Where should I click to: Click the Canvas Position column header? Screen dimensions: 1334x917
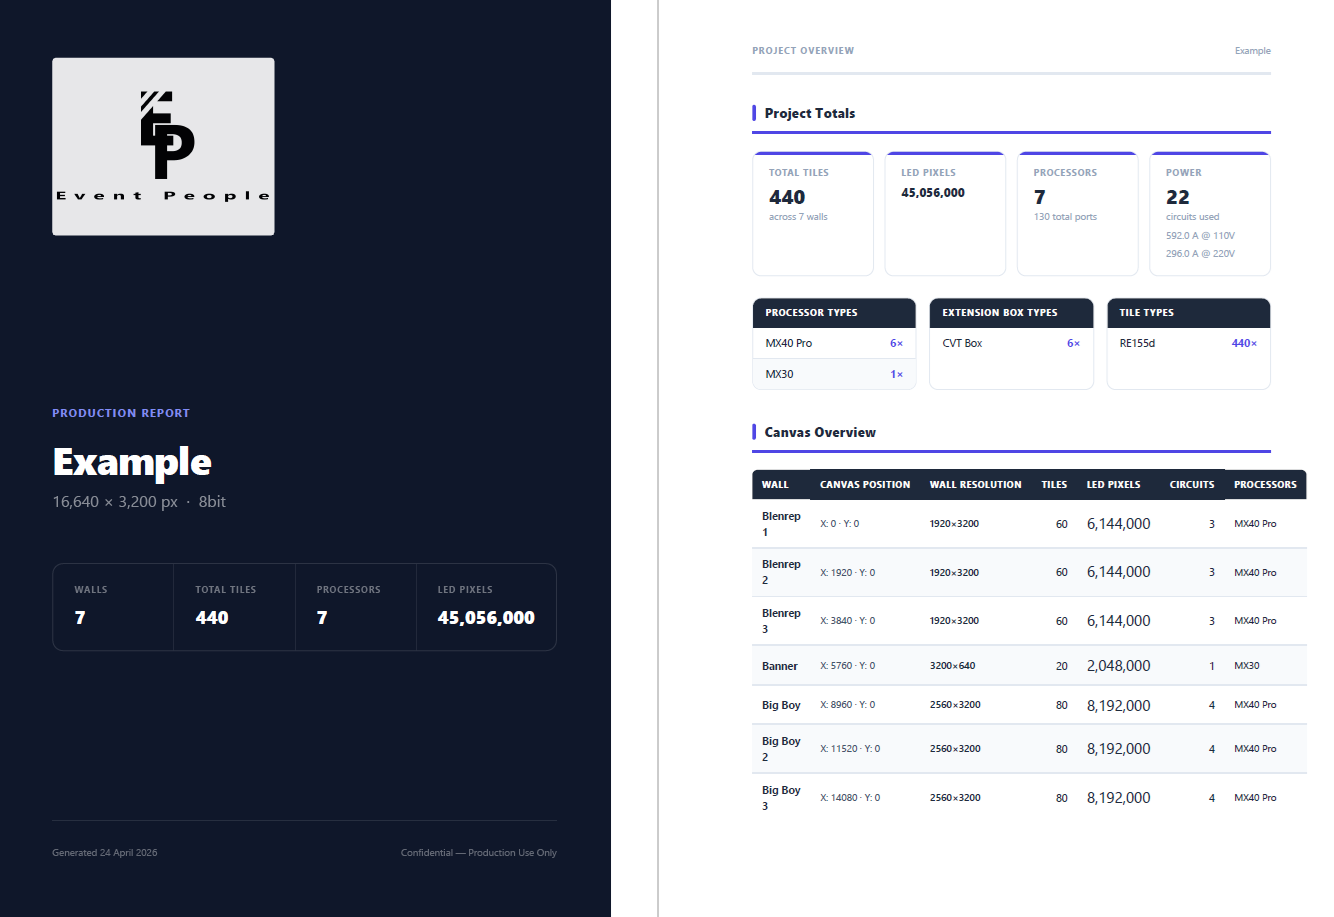click(x=864, y=485)
